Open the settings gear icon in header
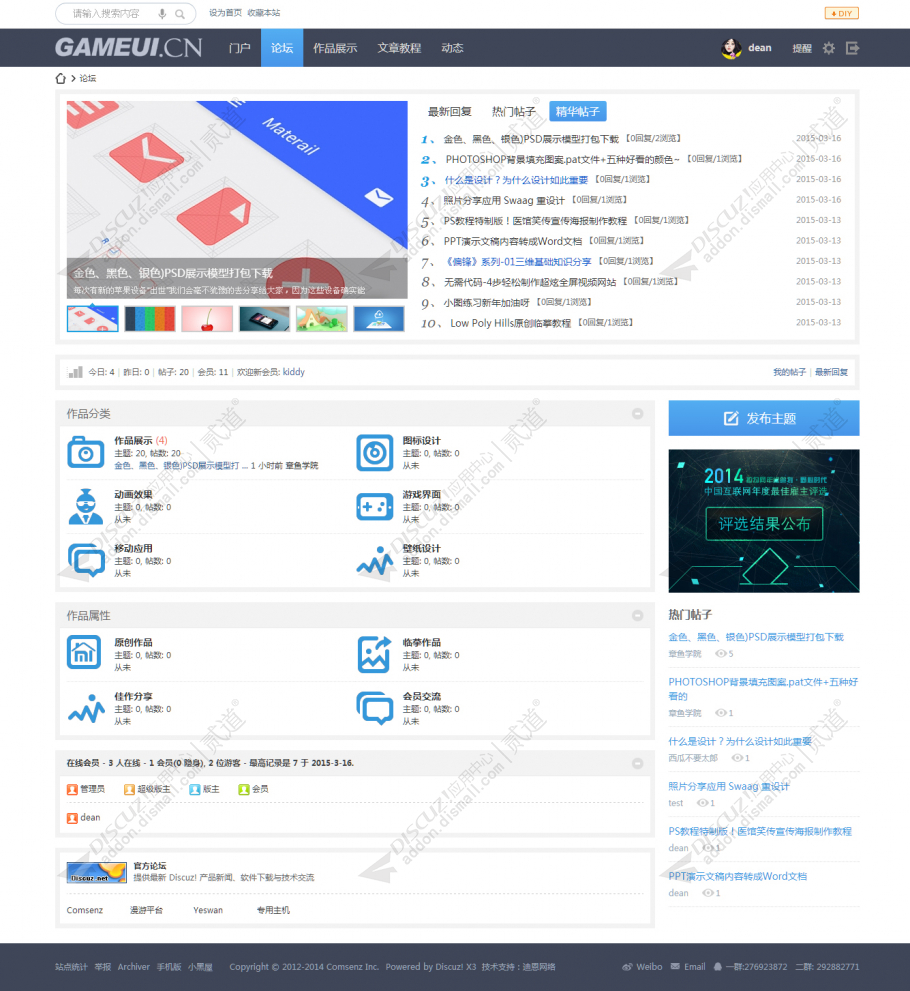The image size is (910, 991). click(828, 48)
